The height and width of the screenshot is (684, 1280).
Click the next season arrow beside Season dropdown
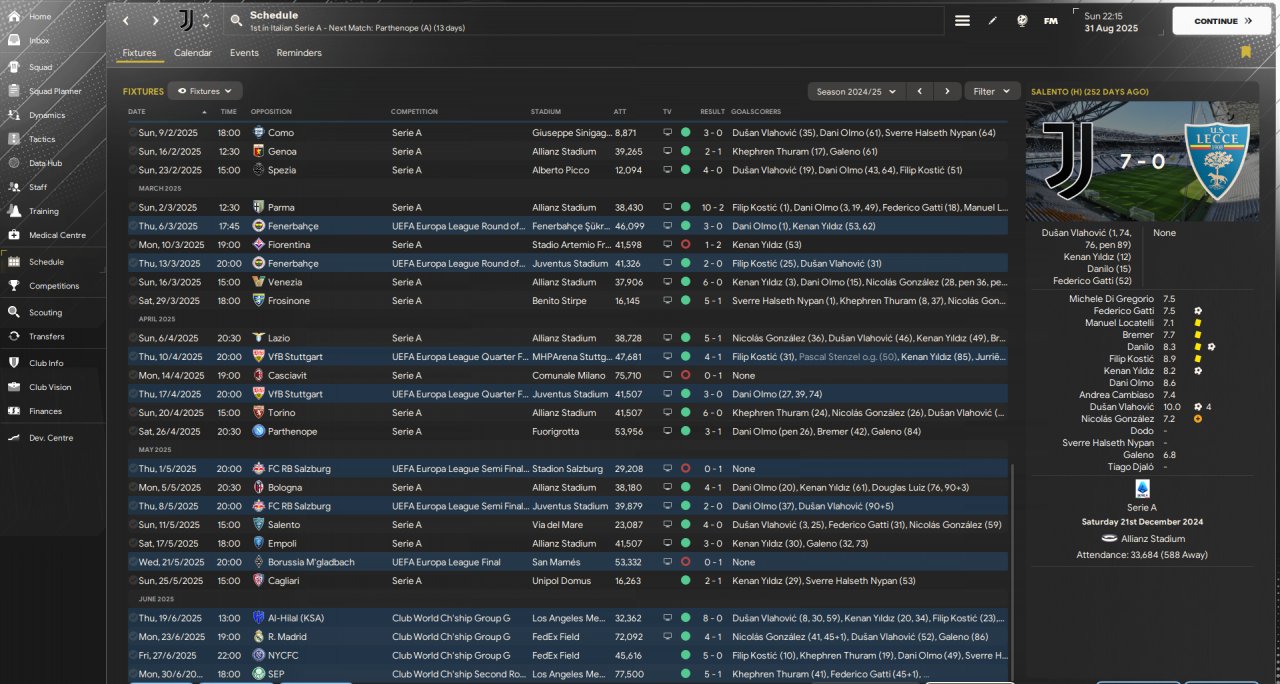(947, 91)
